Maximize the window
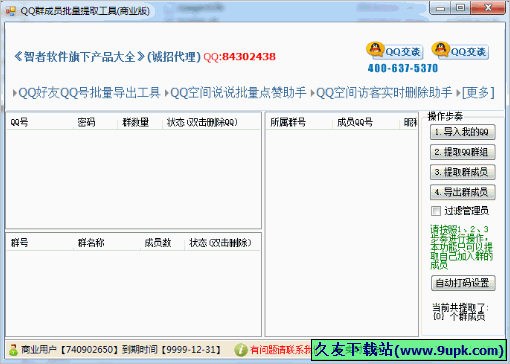The image size is (510, 364). [461, 8]
